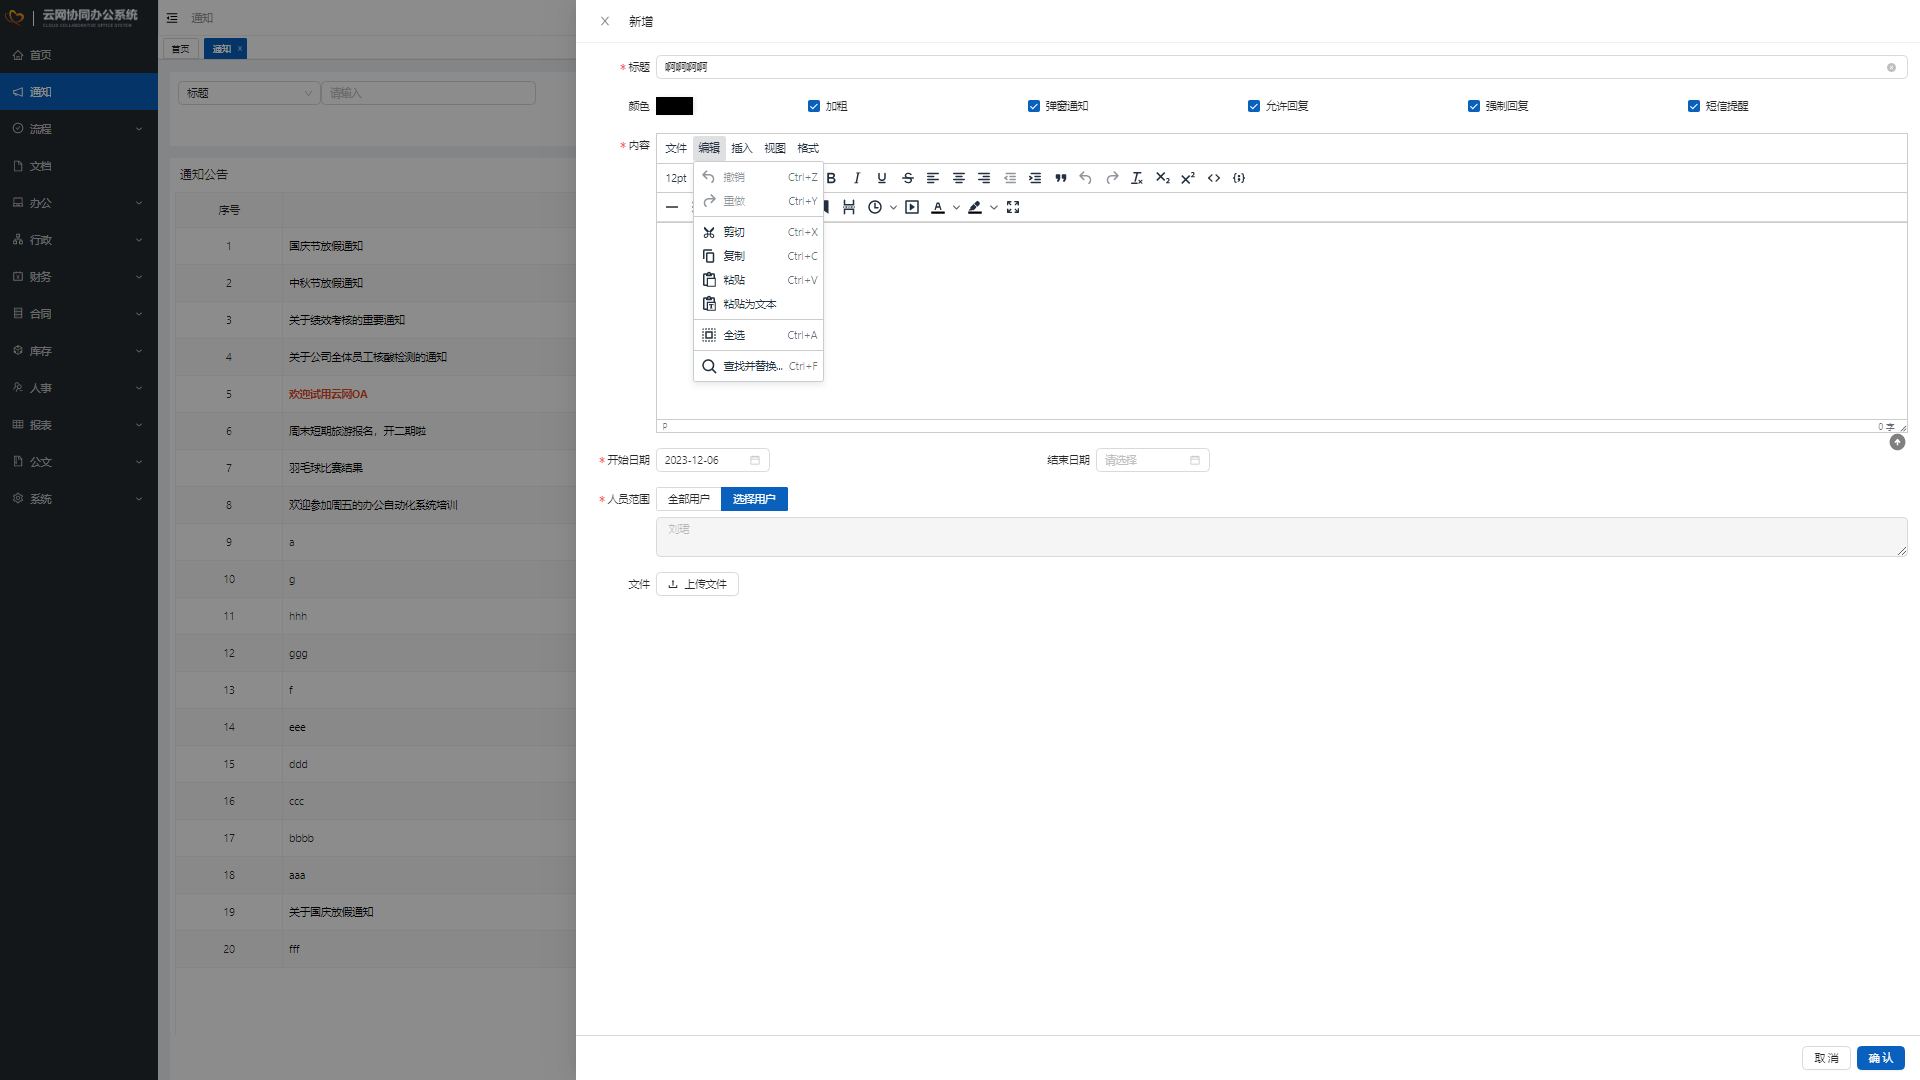The width and height of the screenshot is (1920, 1080).
Task: Toggle bold formatting in the editor toolbar
Action: [831, 178]
